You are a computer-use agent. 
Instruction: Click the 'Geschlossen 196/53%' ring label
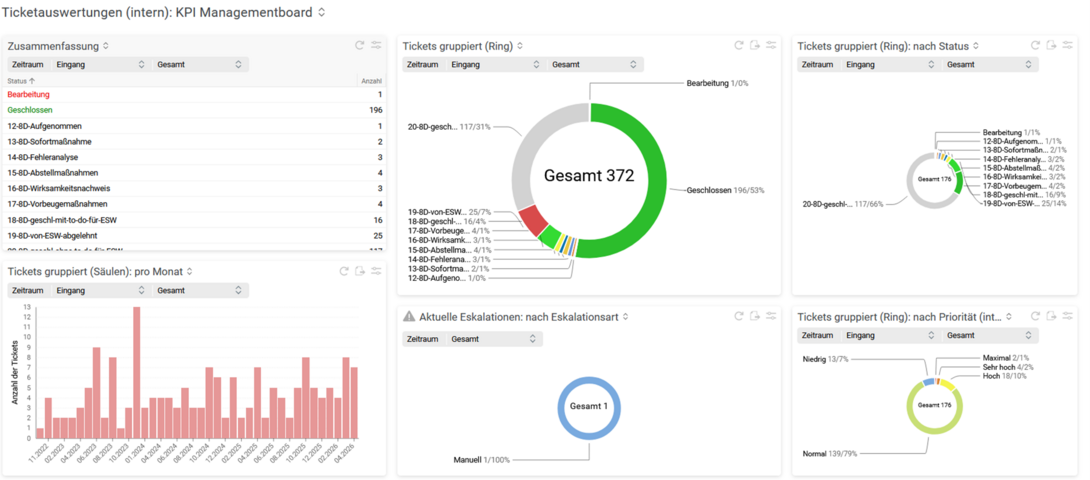pos(726,189)
